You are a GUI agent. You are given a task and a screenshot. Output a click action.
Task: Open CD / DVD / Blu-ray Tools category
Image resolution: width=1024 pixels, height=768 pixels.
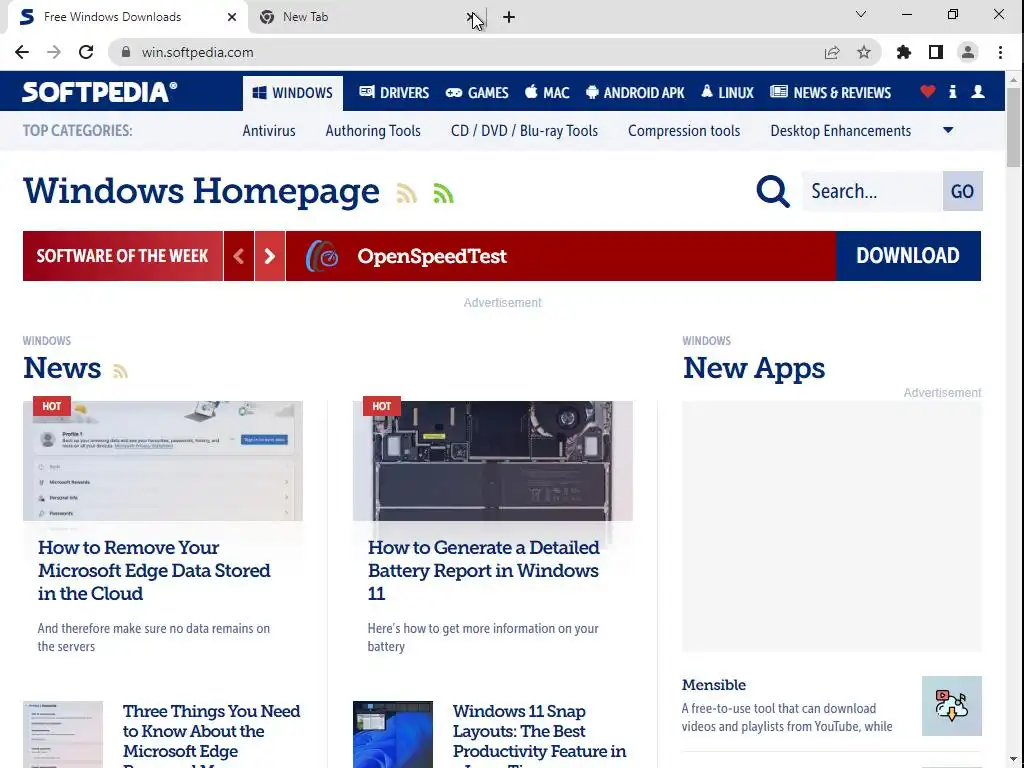pyautogui.click(x=524, y=131)
